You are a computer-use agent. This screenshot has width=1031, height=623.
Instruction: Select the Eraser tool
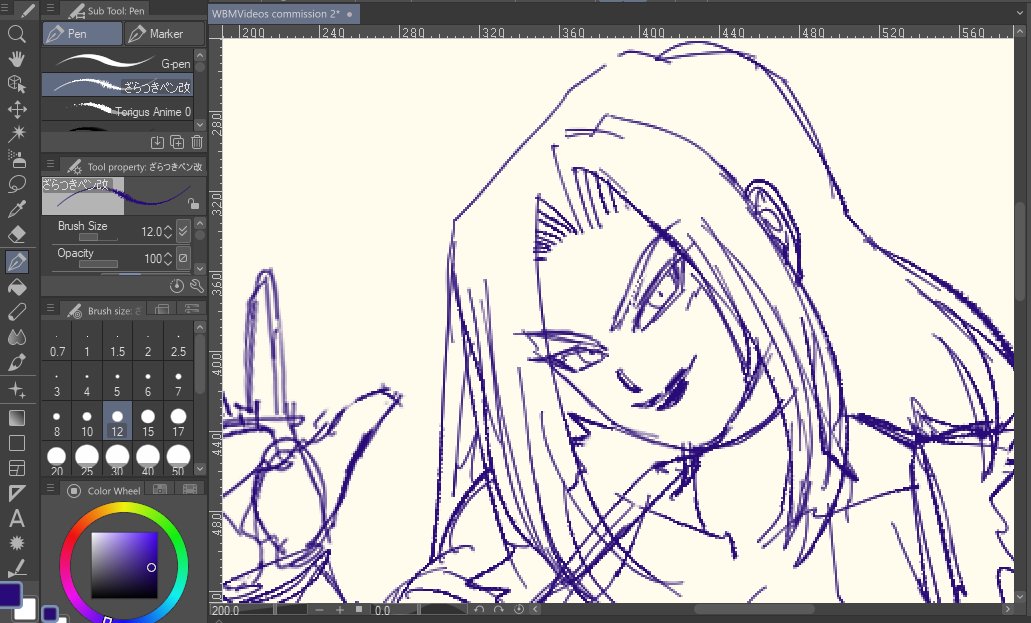16,234
